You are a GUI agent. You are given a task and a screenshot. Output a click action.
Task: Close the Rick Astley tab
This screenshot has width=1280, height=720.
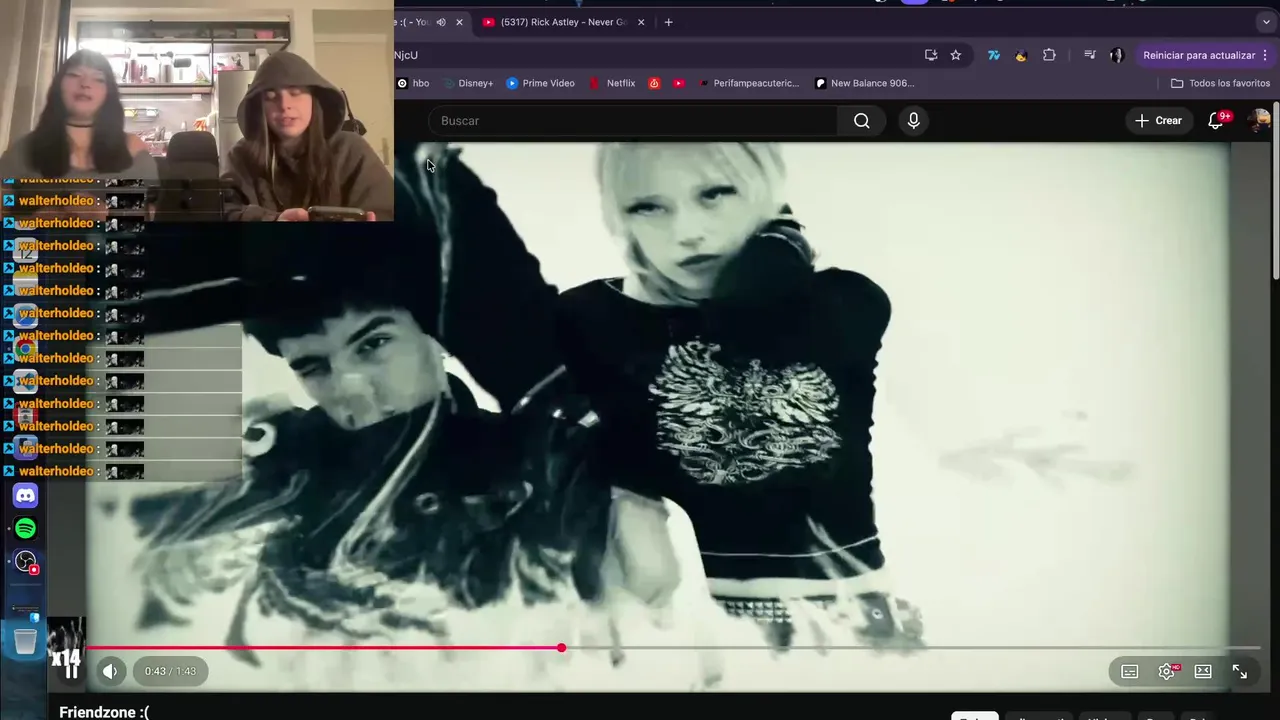641,22
